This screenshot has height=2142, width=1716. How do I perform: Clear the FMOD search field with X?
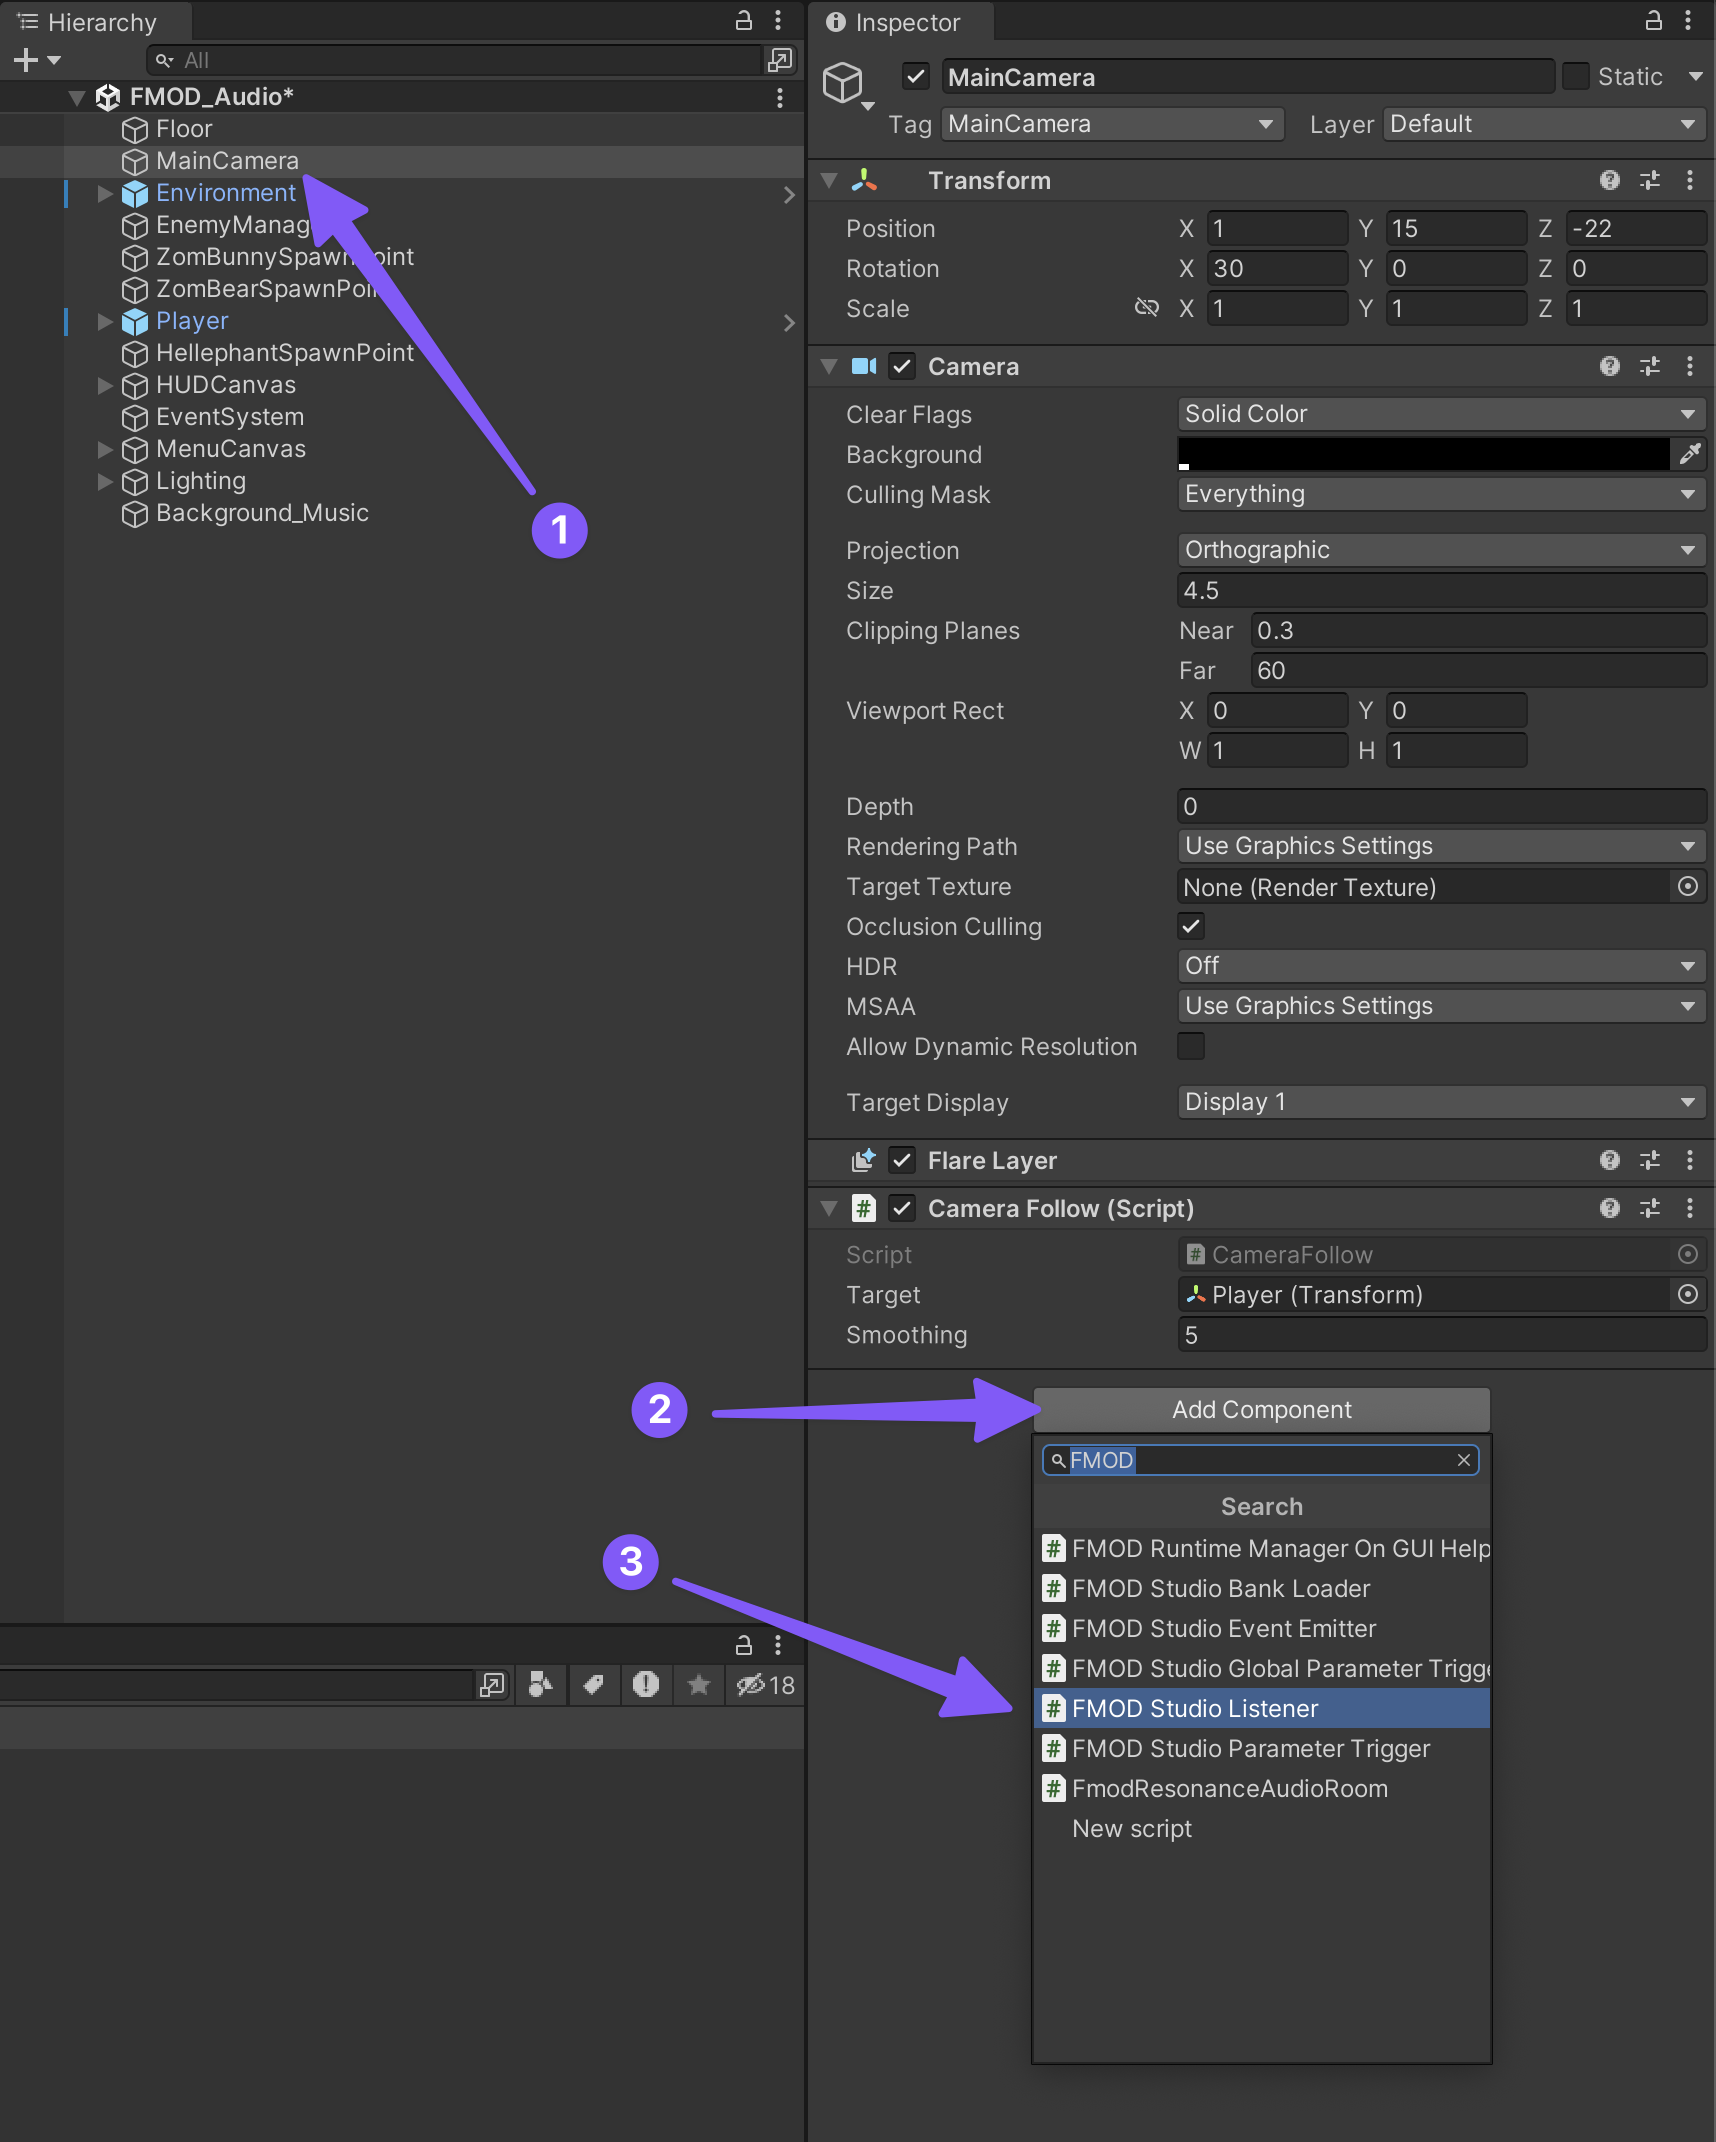(1464, 1460)
